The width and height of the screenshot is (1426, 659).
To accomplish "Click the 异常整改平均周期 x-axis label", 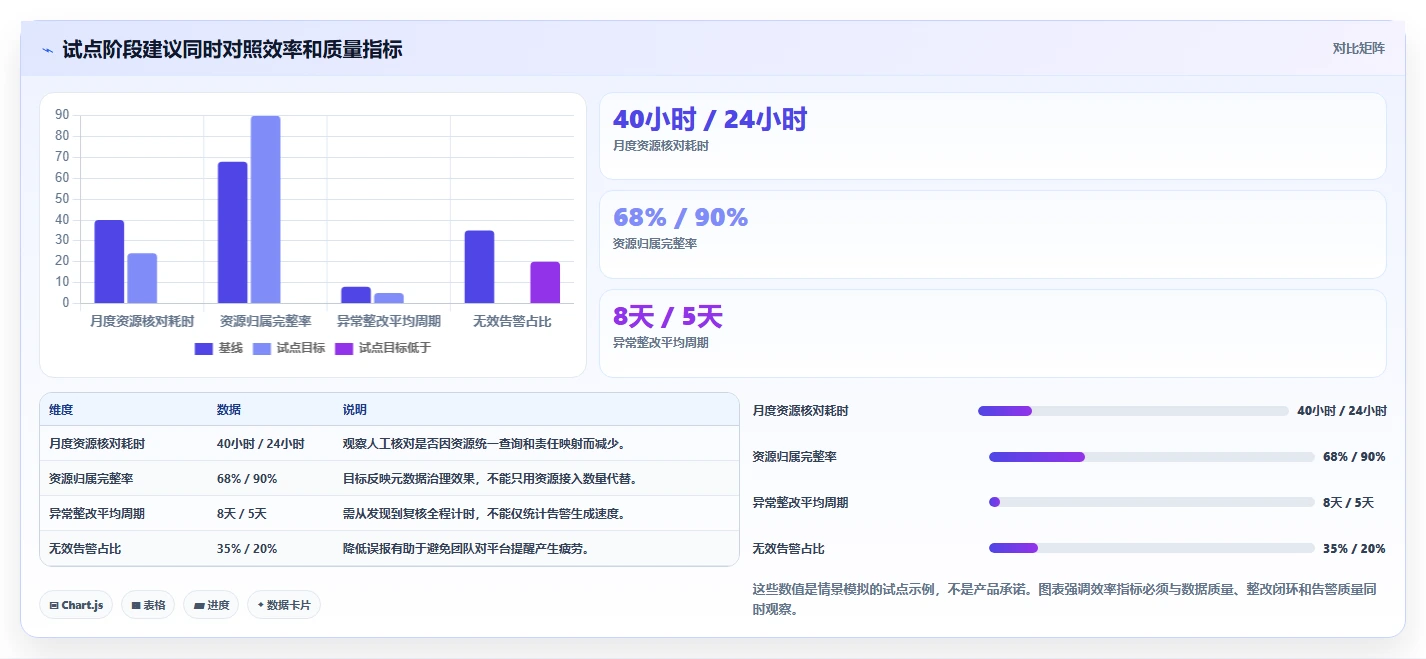I will [389, 321].
